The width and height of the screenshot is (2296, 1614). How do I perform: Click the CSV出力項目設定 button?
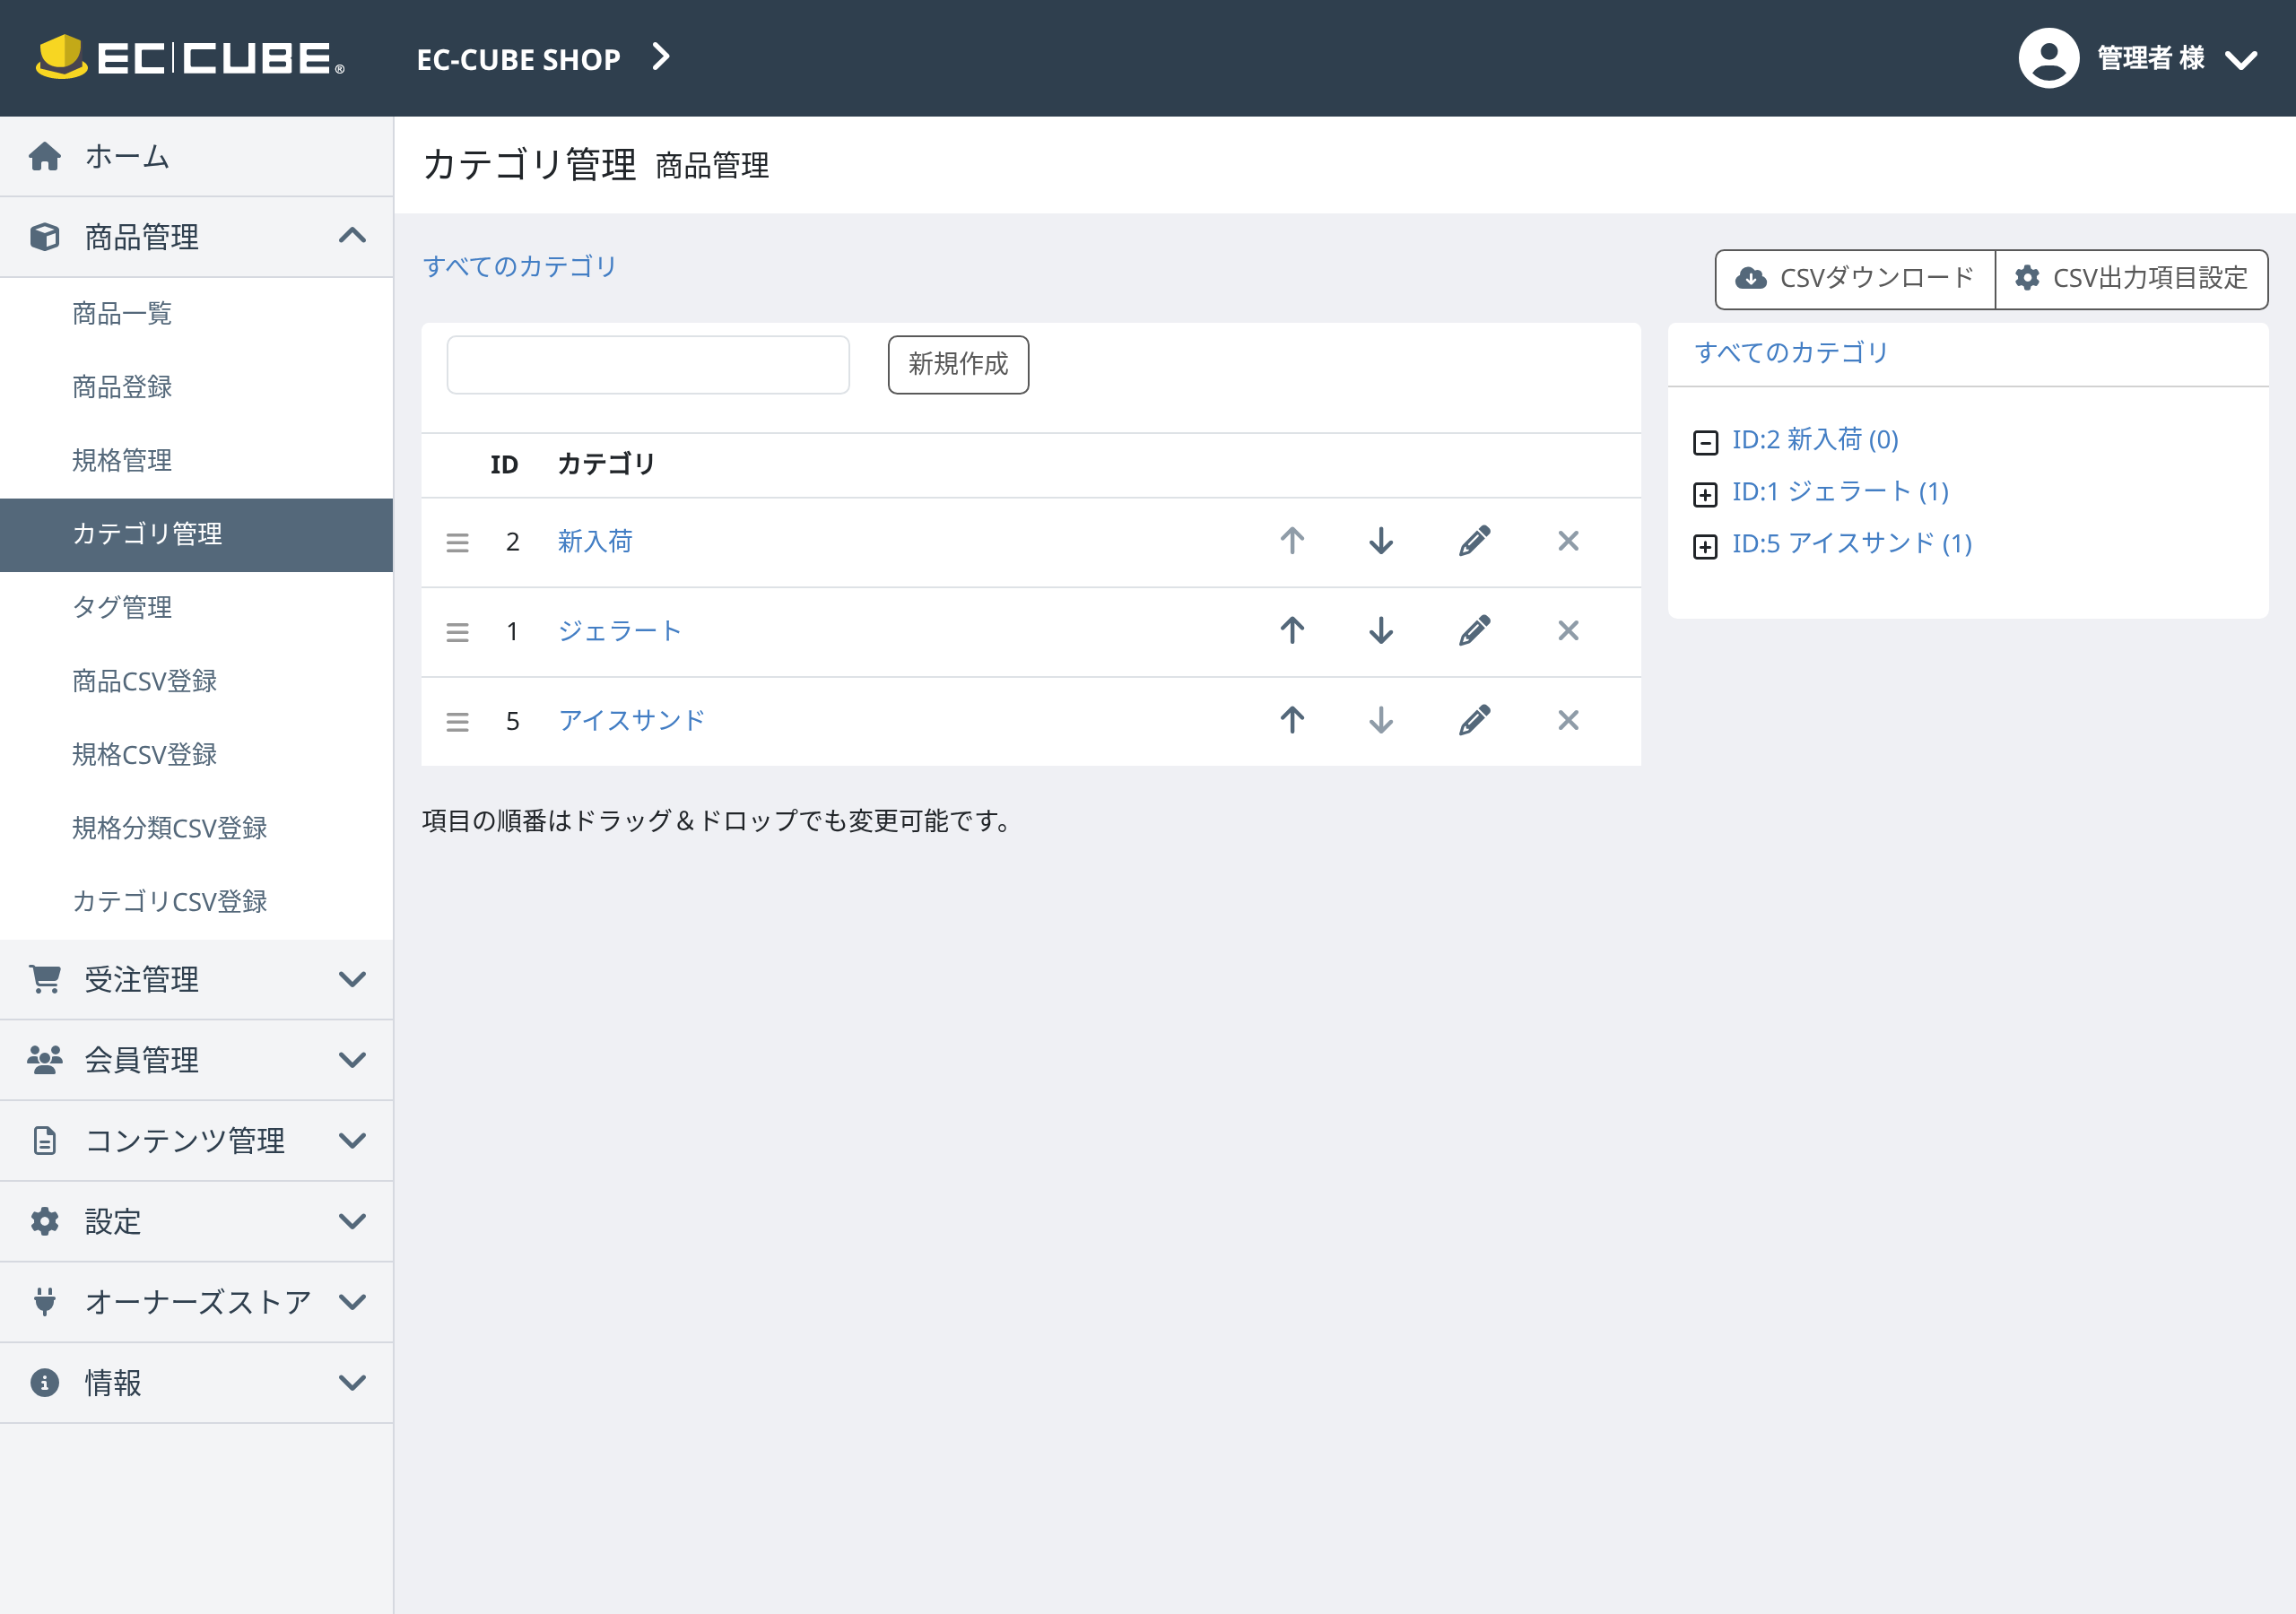coord(2131,279)
